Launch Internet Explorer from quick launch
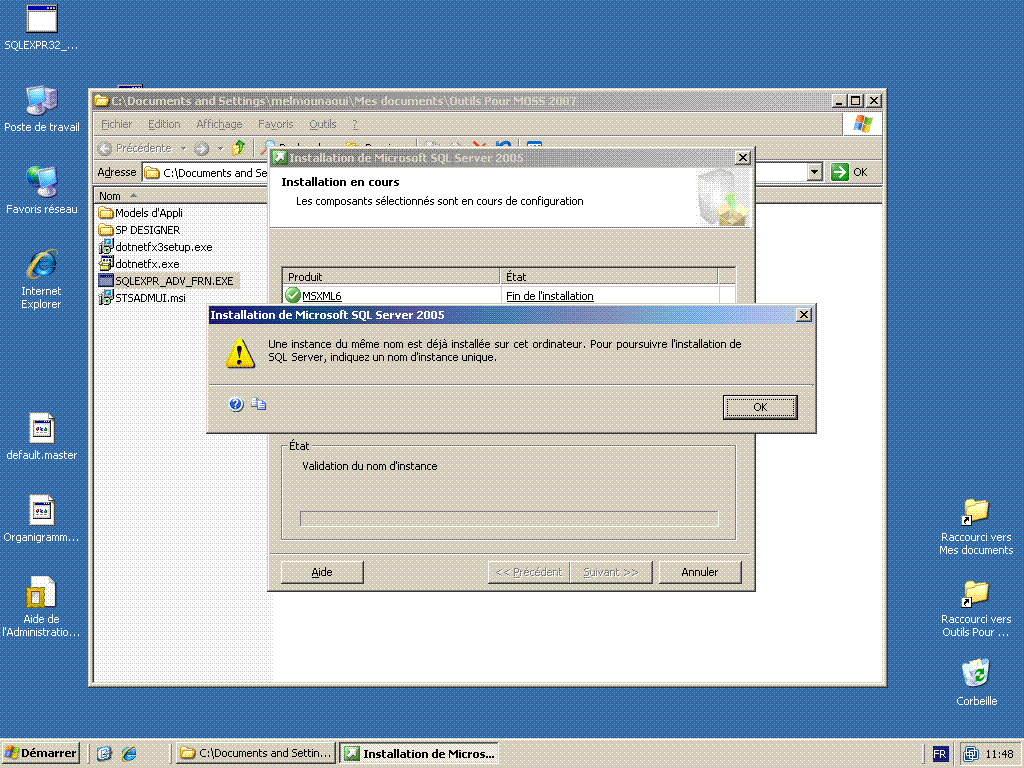Image resolution: width=1024 pixels, height=768 pixels. click(129, 754)
